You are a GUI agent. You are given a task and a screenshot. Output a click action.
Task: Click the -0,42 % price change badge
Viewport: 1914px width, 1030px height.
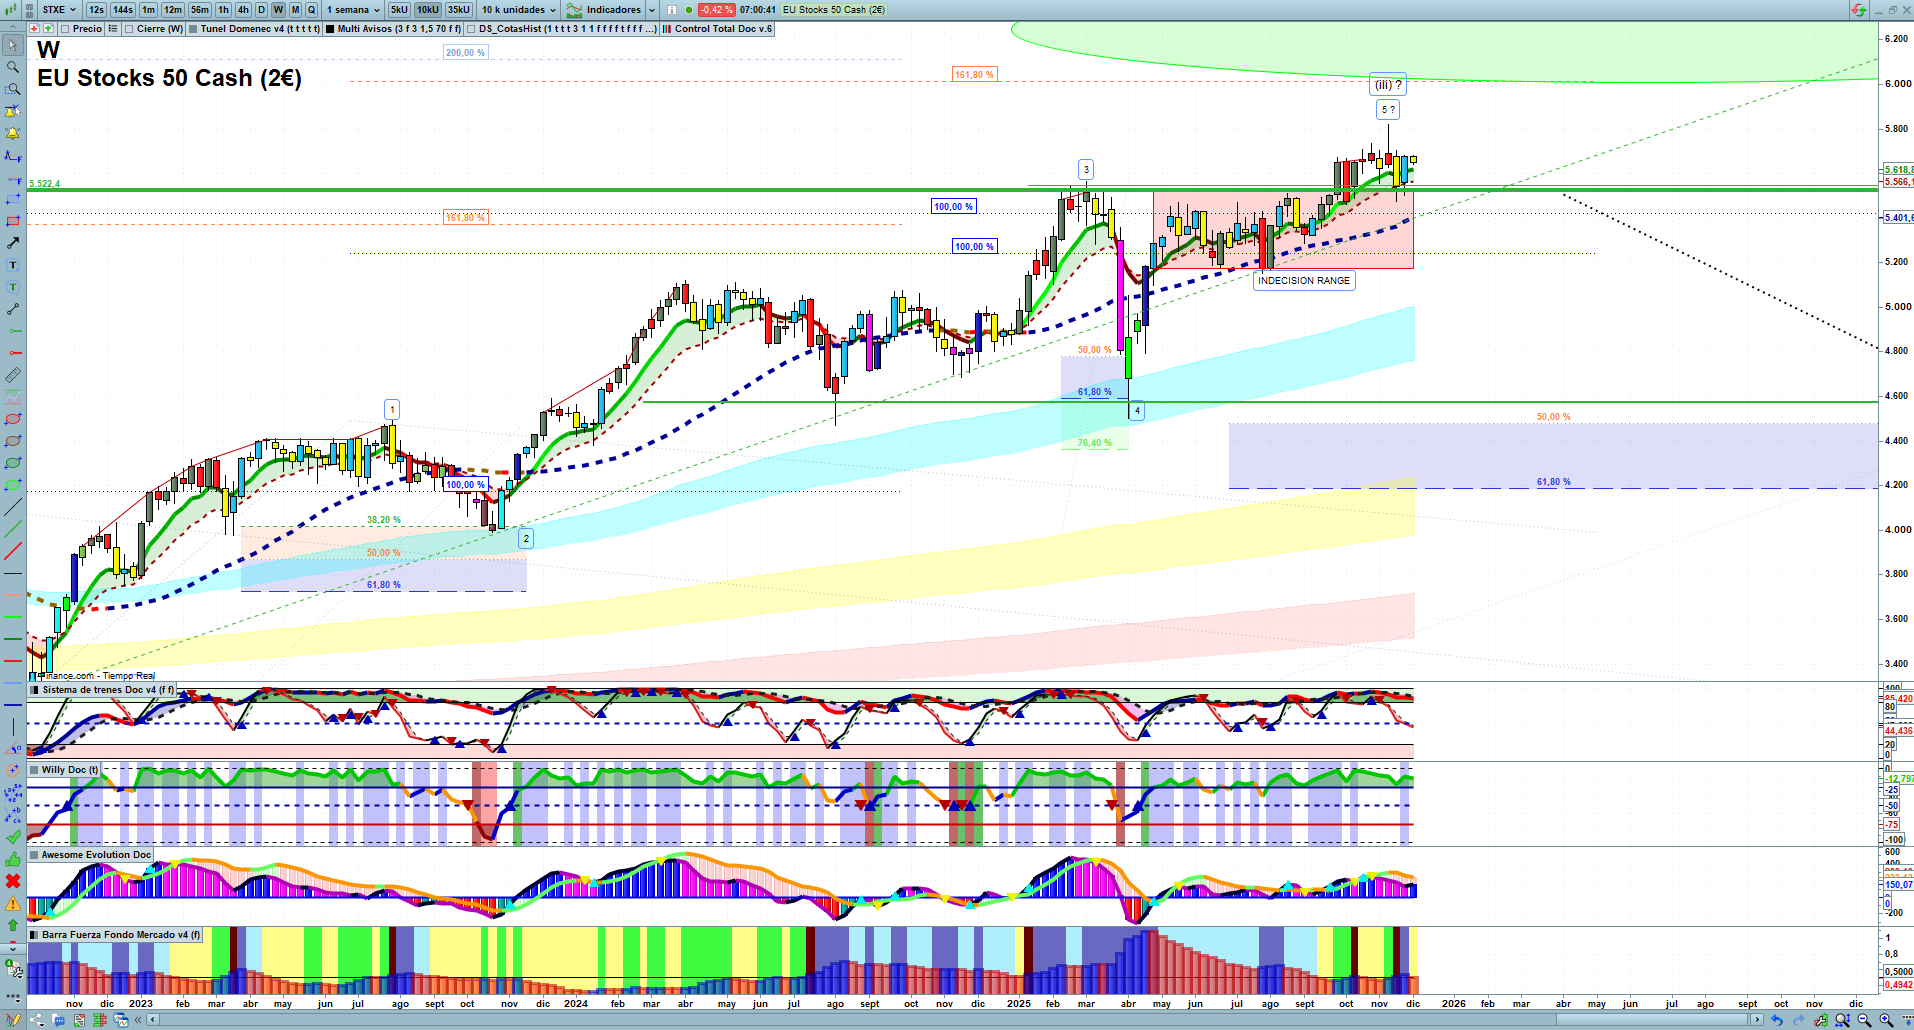tap(716, 10)
